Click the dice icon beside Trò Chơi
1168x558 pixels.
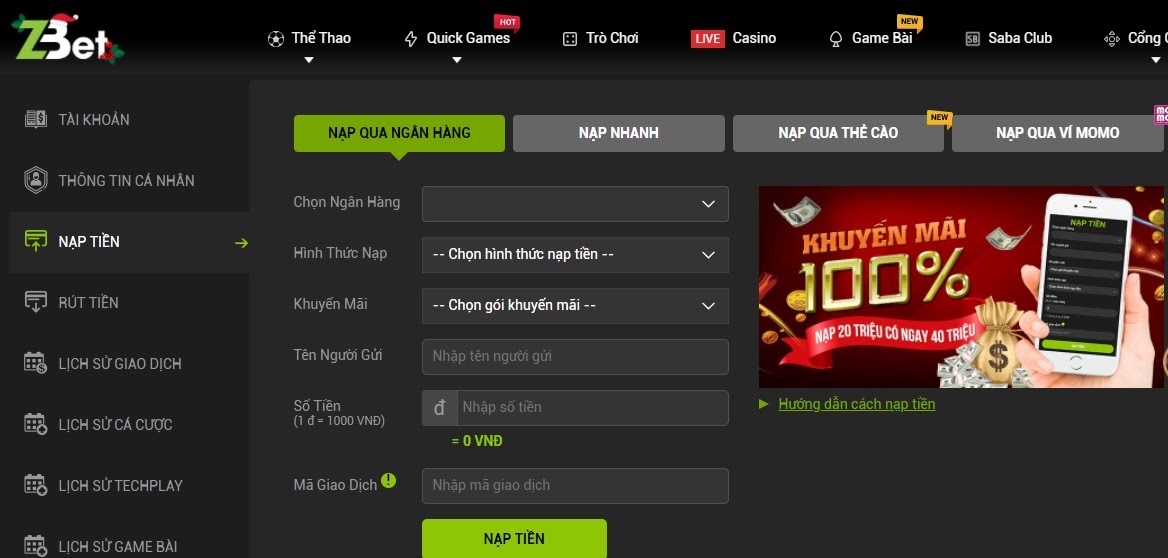[x=570, y=39]
